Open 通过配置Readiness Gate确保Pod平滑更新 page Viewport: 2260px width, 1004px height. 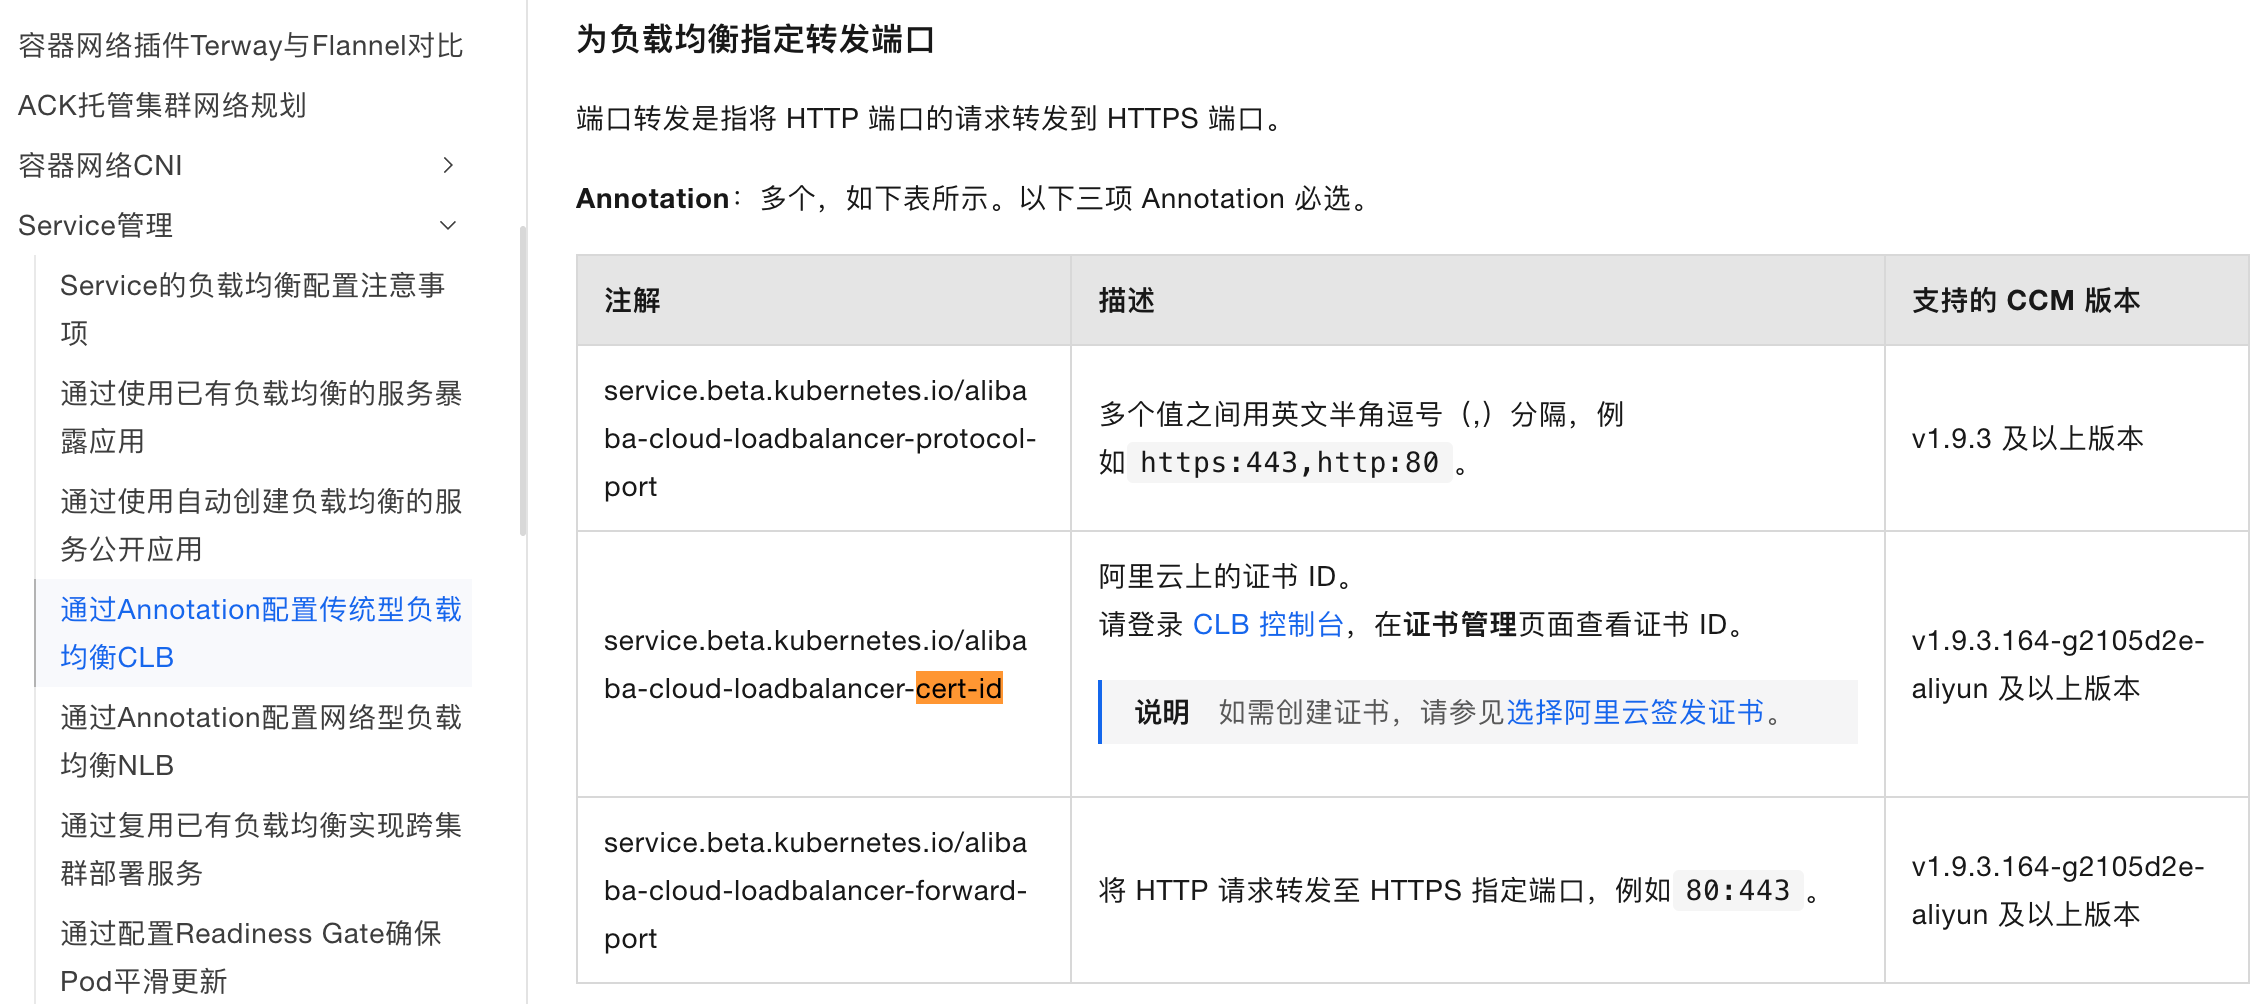[250, 957]
